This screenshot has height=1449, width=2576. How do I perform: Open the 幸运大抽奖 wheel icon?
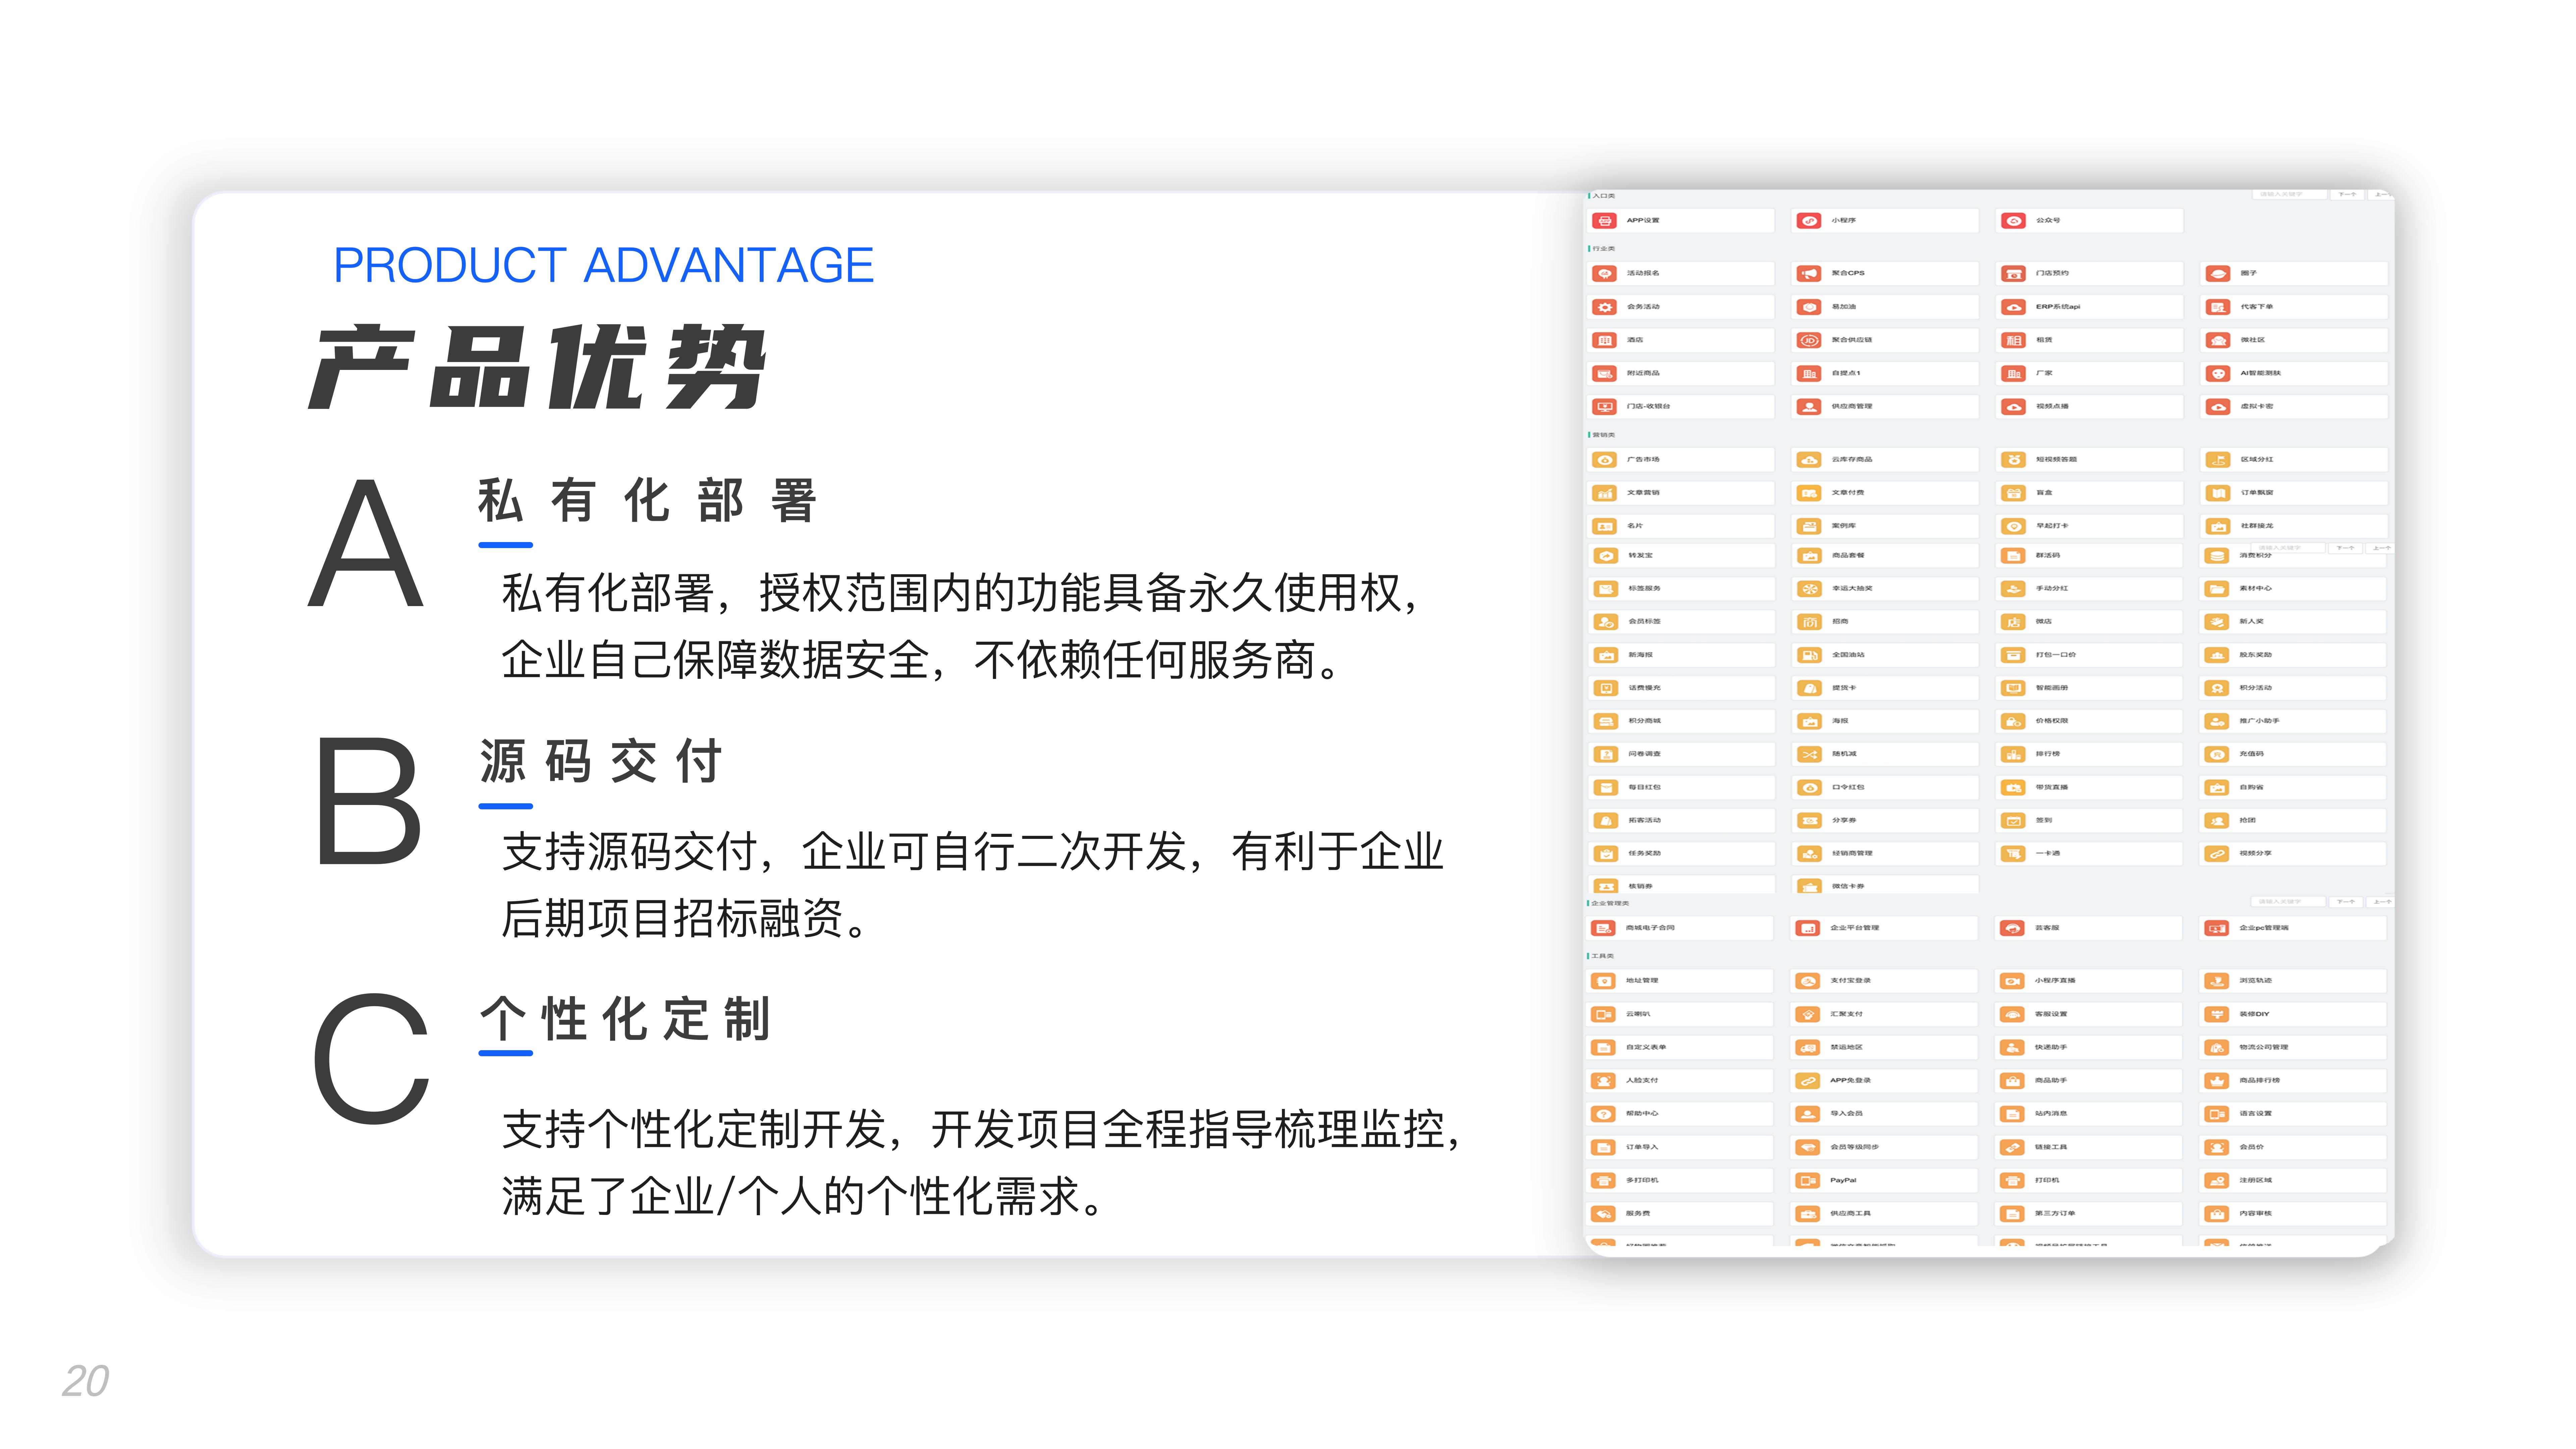(x=1809, y=589)
